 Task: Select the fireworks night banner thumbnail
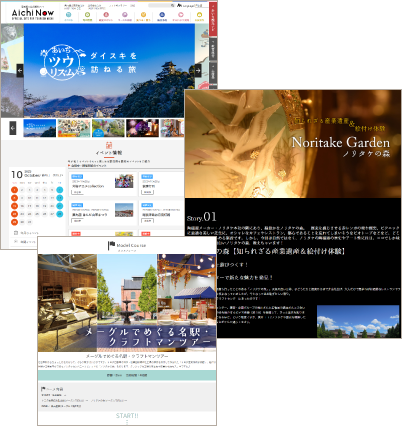142,128
